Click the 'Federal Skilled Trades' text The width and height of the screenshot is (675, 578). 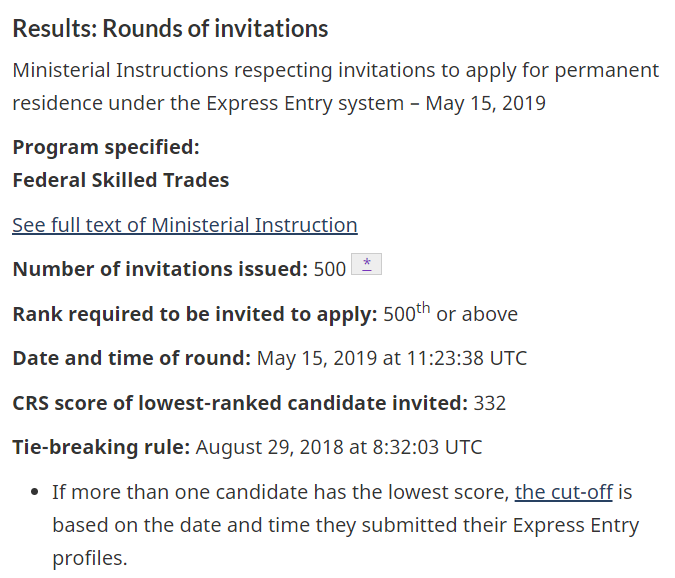tap(120, 180)
